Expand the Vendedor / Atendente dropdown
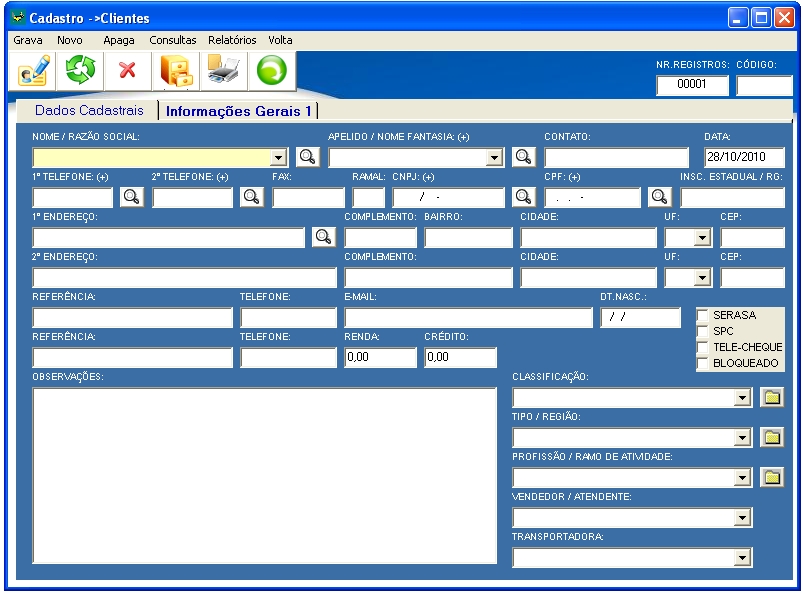This screenshot has width=803, height=593. (x=742, y=518)
